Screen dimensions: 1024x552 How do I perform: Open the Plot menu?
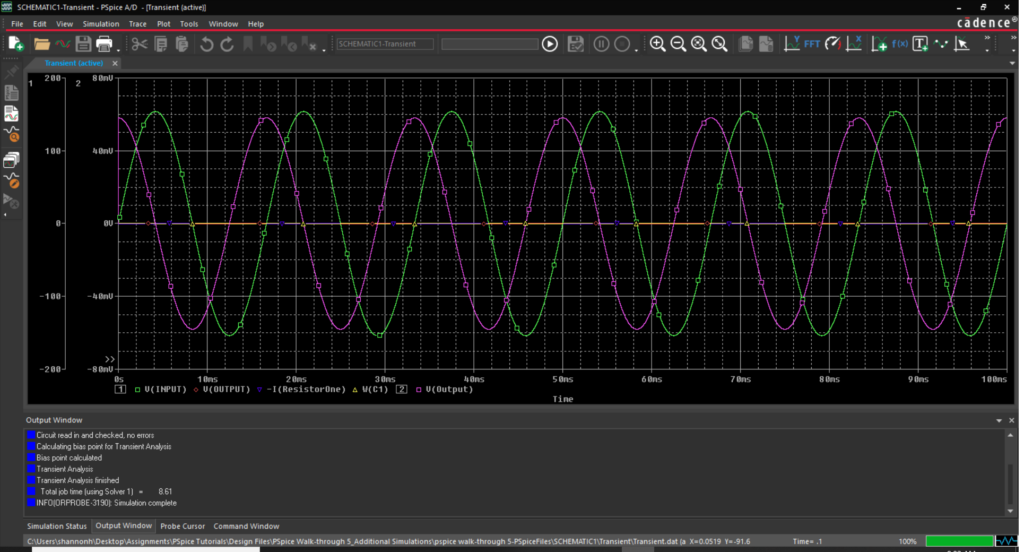[x=163, y=24]
